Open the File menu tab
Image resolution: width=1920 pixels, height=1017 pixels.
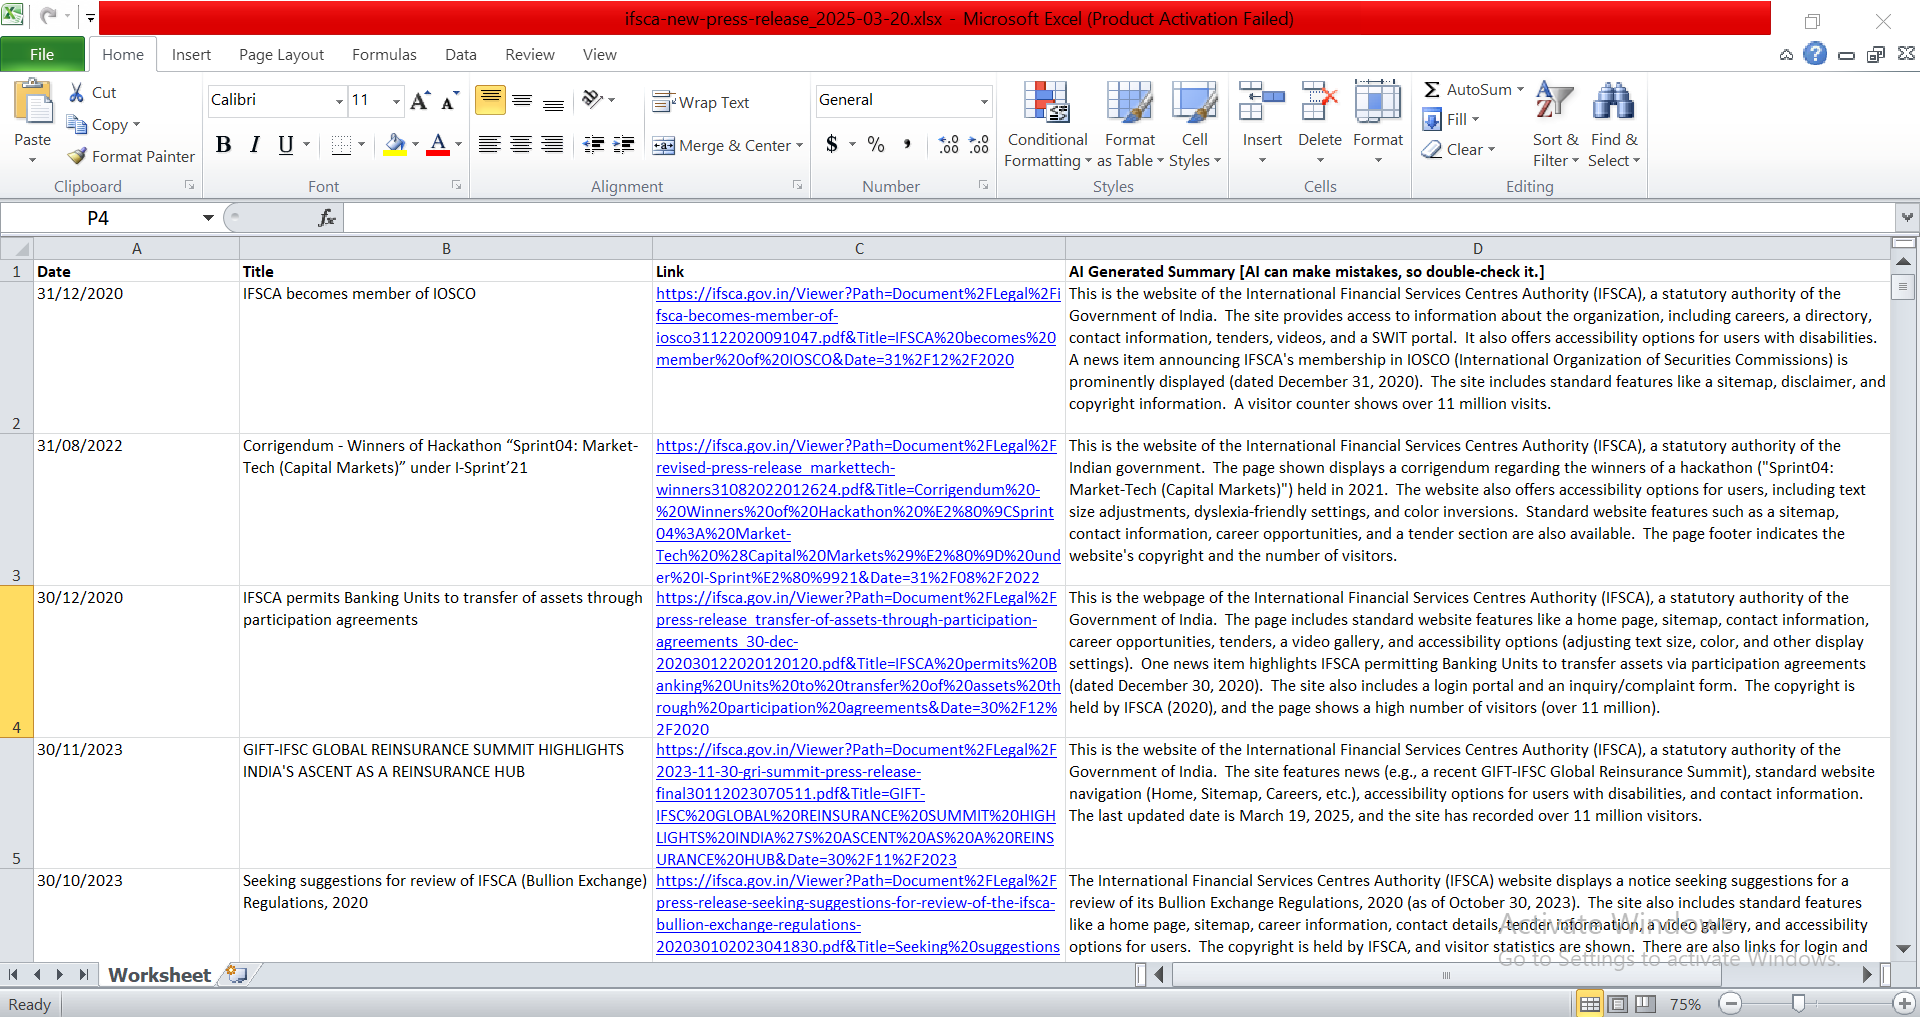coord(42,55)
